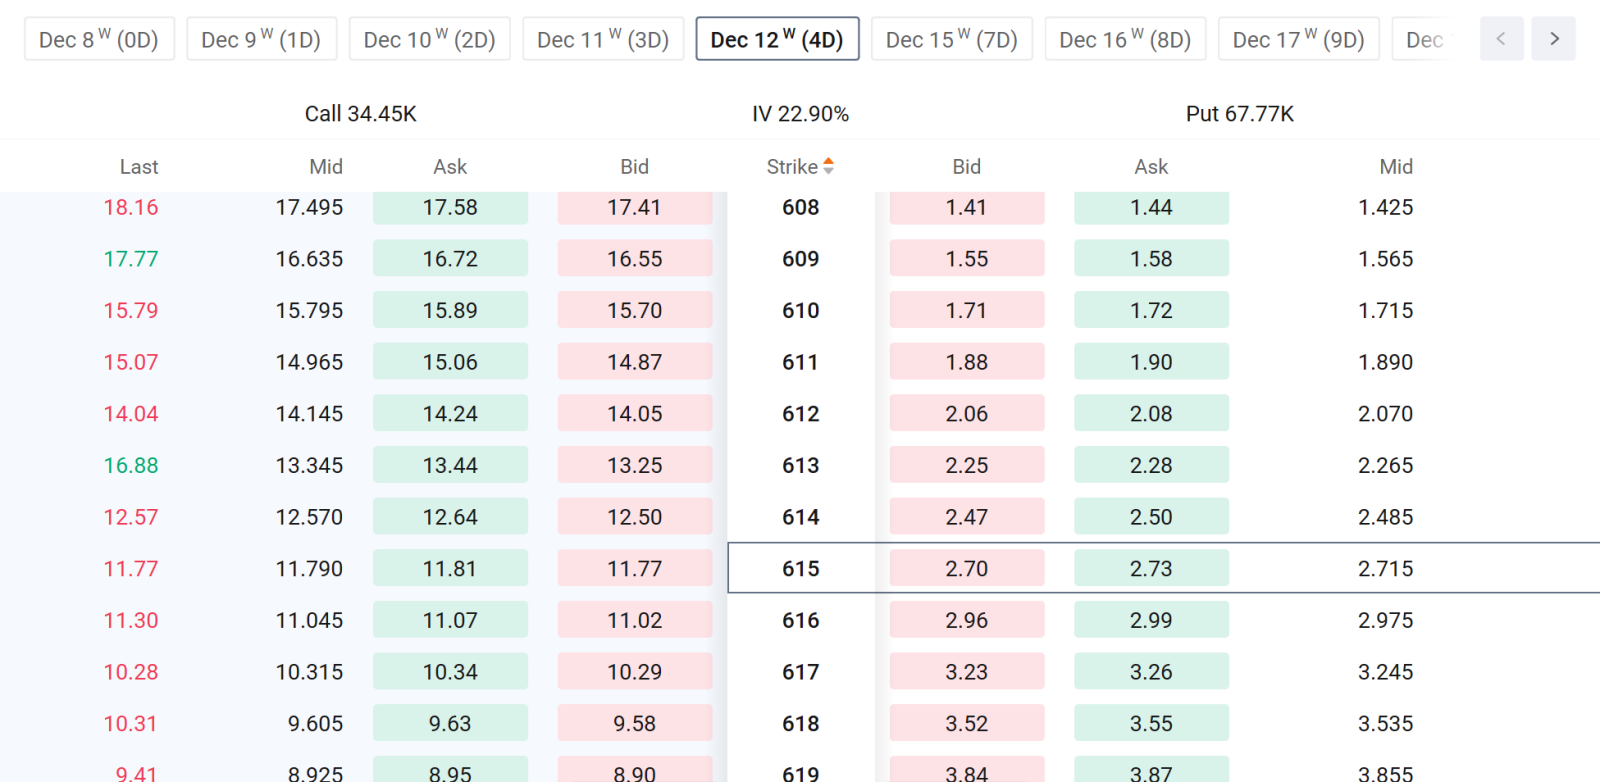Show next expiration dates with right arrow
Viewport: 1600px width, 782px height.
click(x=1554, y=39)
